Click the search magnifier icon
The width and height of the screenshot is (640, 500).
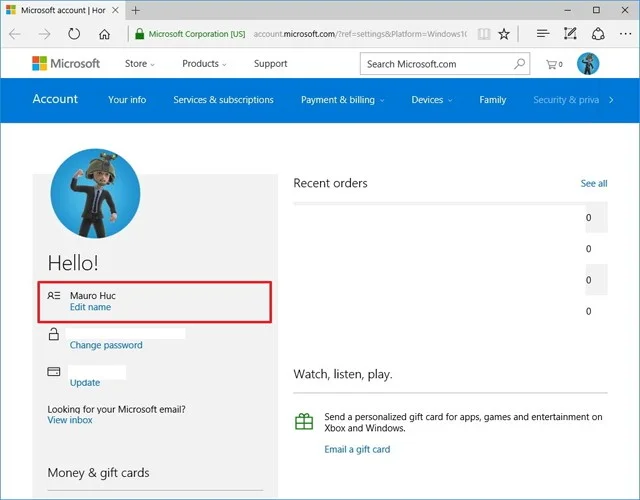519,64
